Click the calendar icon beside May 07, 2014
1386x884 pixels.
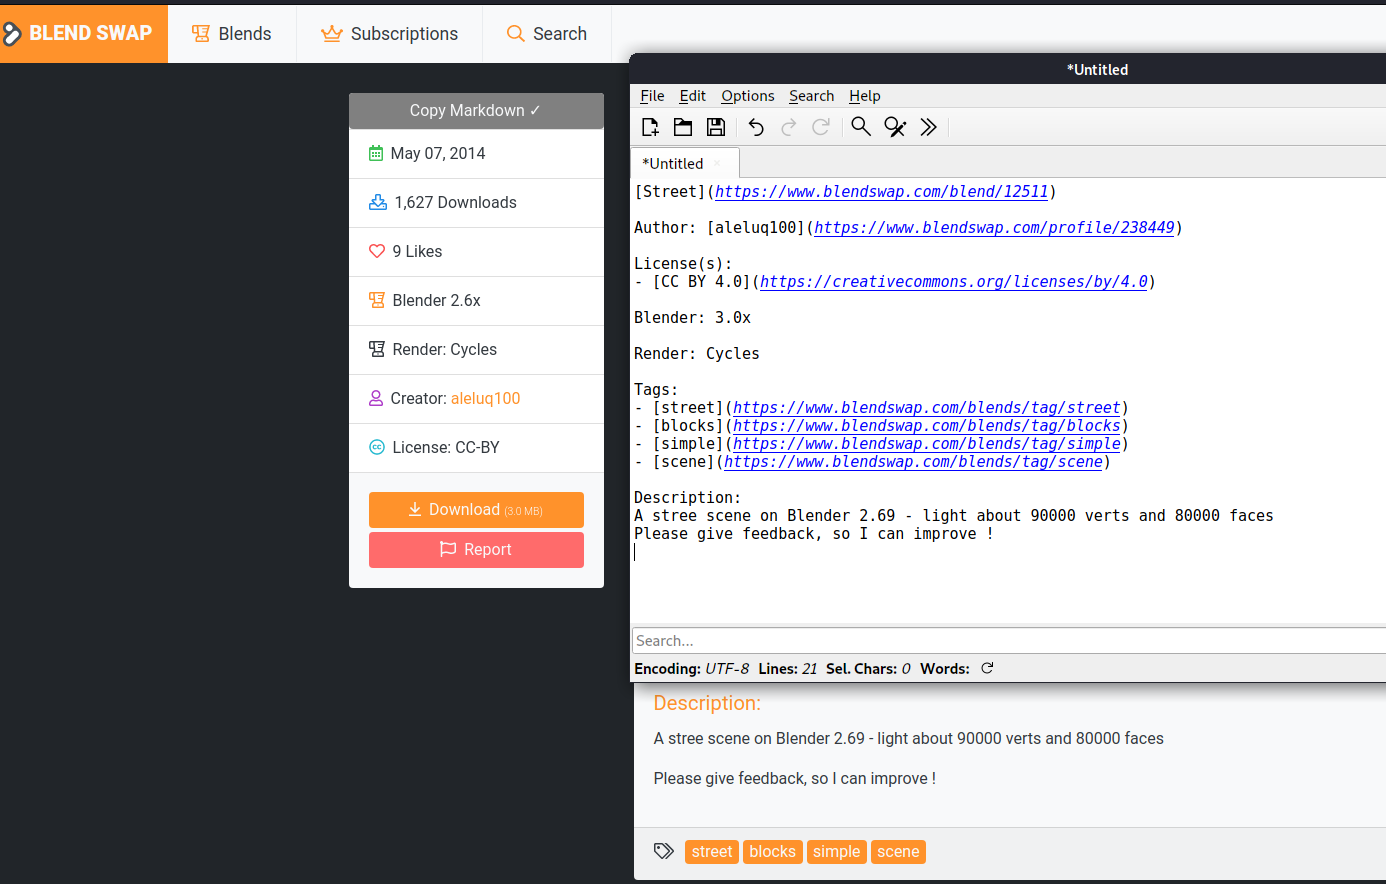[x=376, y=153]
